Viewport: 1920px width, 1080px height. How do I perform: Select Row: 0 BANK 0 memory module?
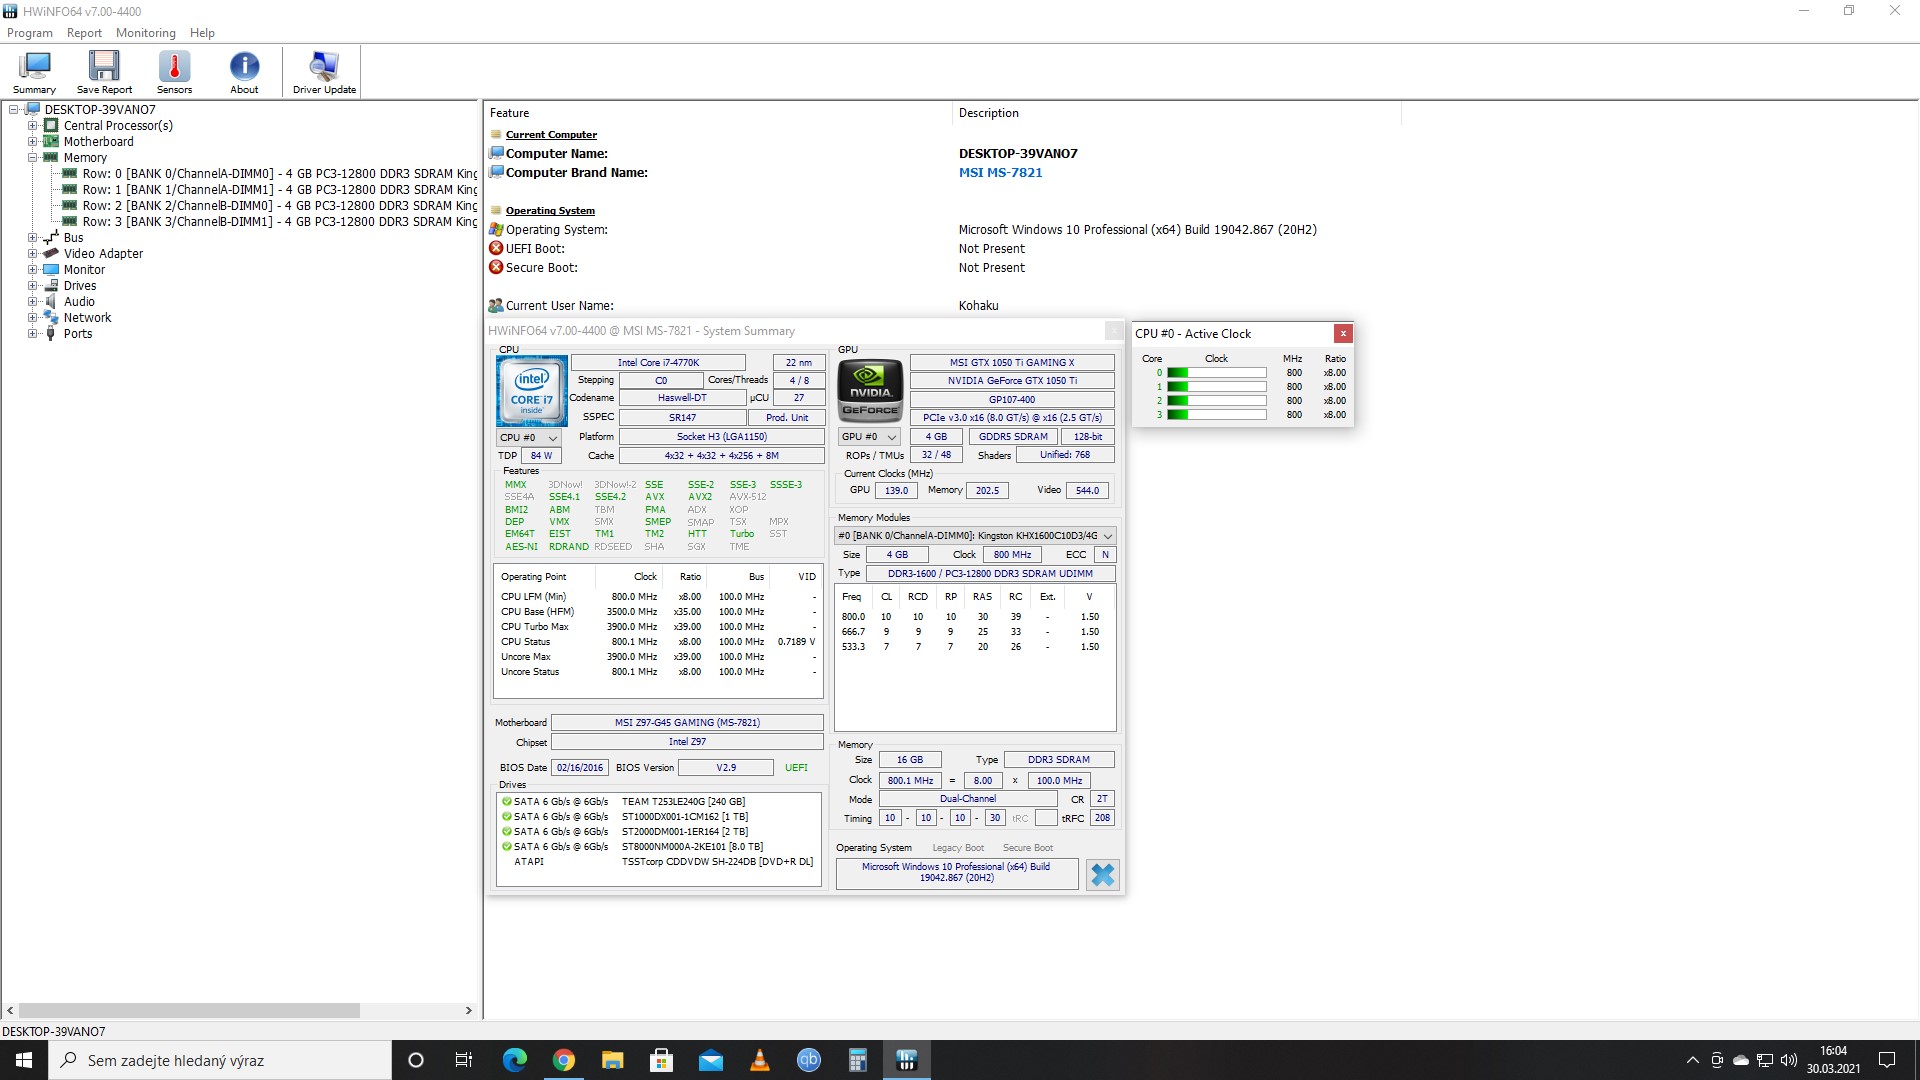click(270, 174)
